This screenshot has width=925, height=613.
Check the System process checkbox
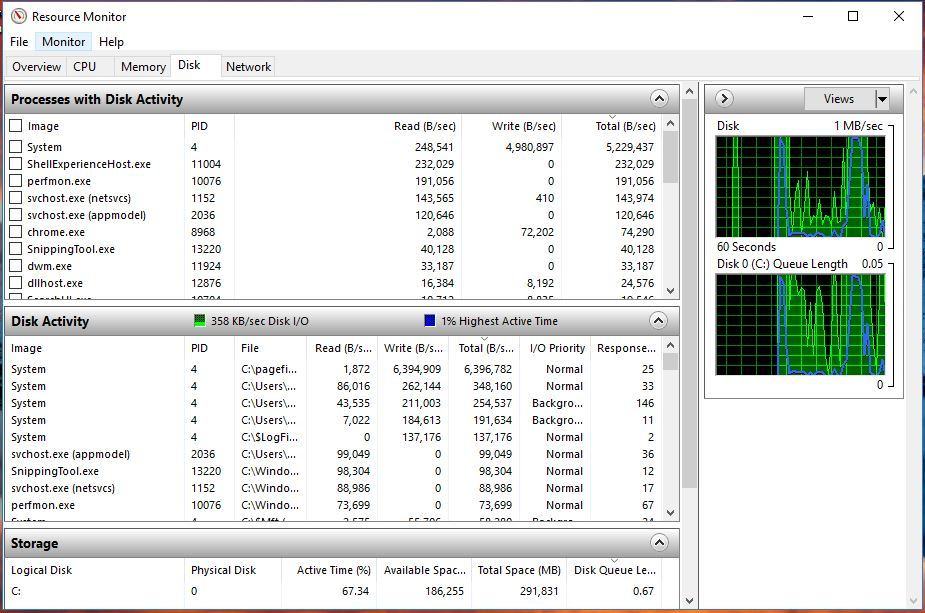click(16, 146)
